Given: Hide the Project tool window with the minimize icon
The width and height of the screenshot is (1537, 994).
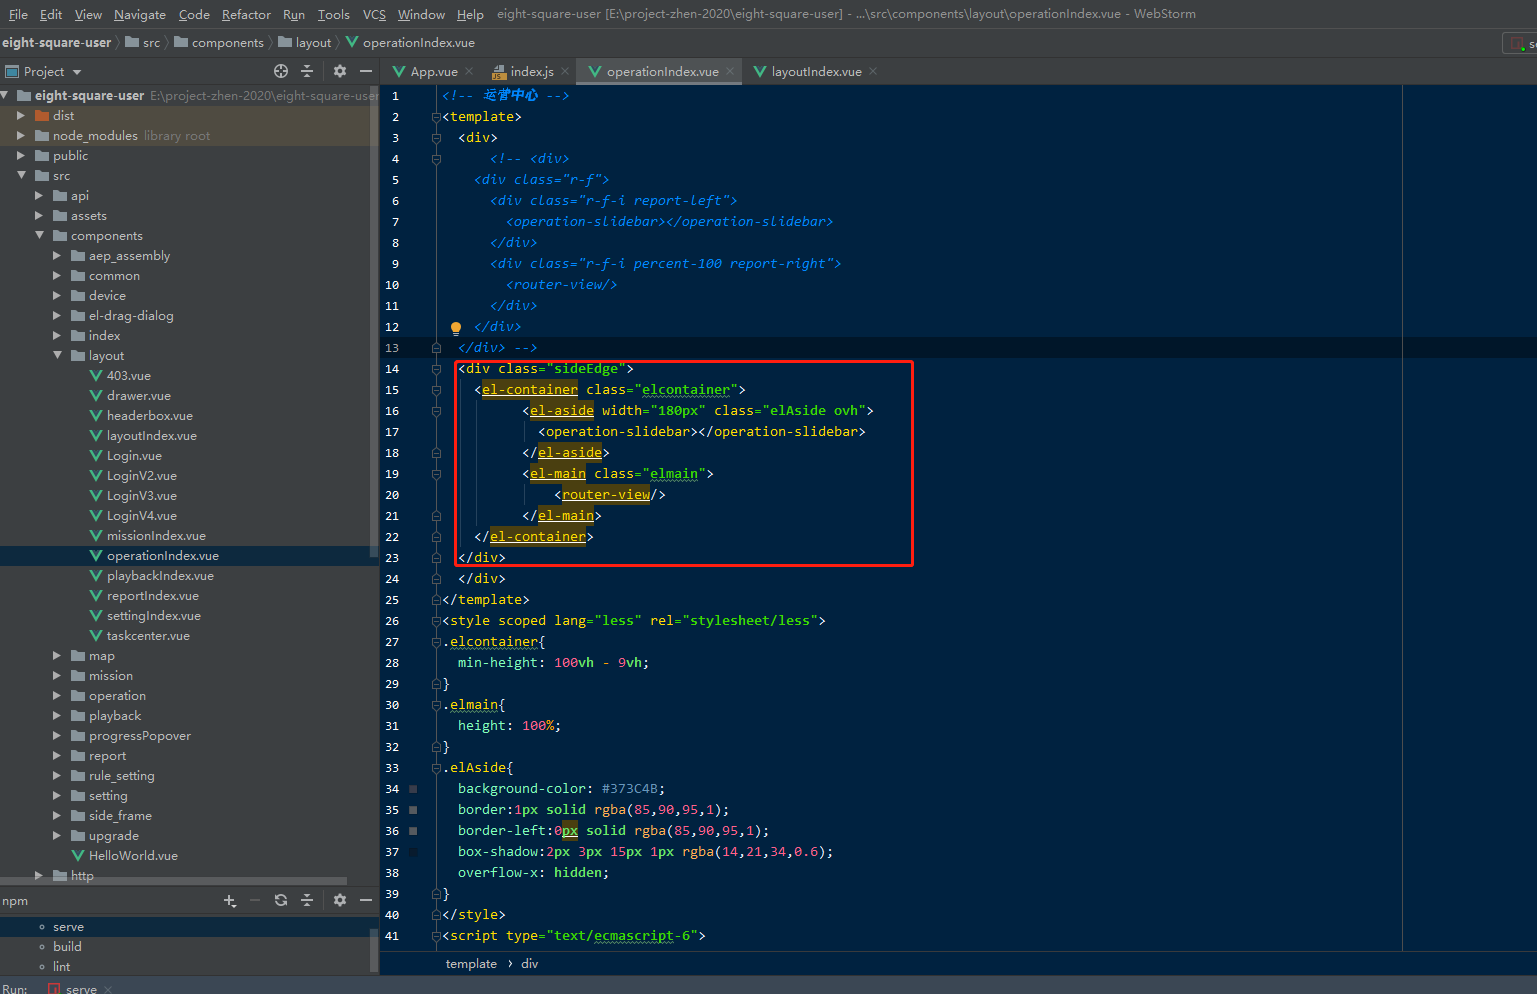Looking at the screenshot, I should pos(365,71).
